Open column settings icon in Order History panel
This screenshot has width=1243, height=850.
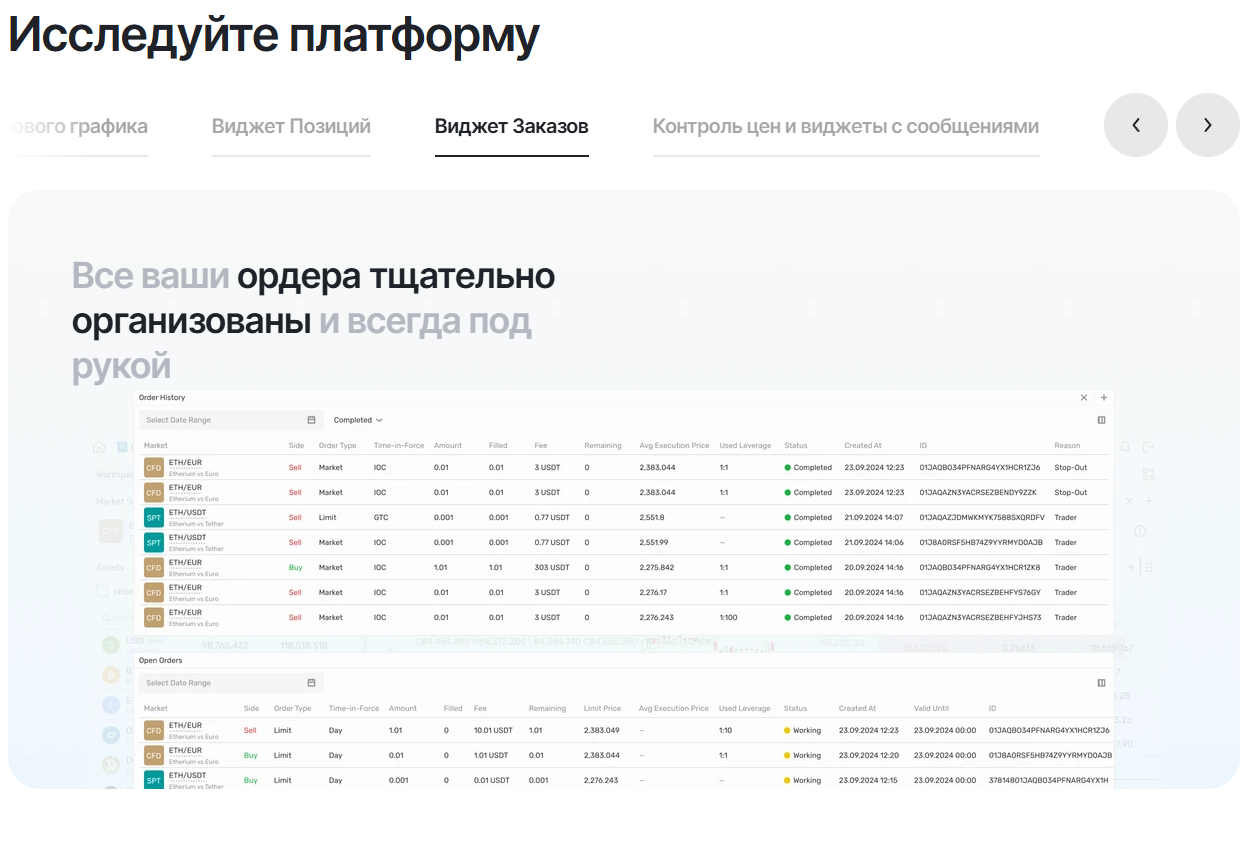click(1101, 420)
